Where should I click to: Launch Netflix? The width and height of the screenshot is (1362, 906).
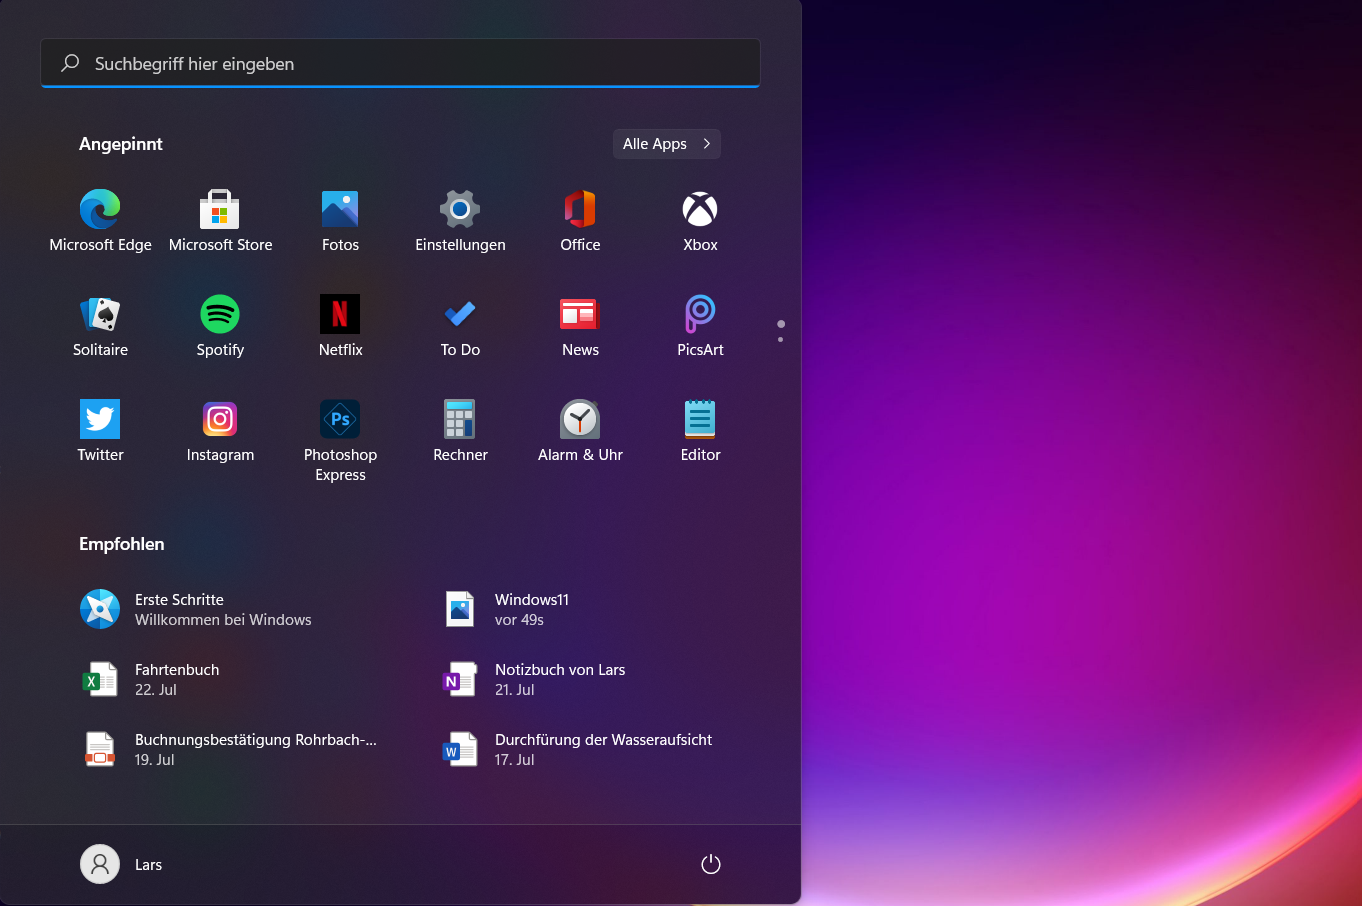340,326
